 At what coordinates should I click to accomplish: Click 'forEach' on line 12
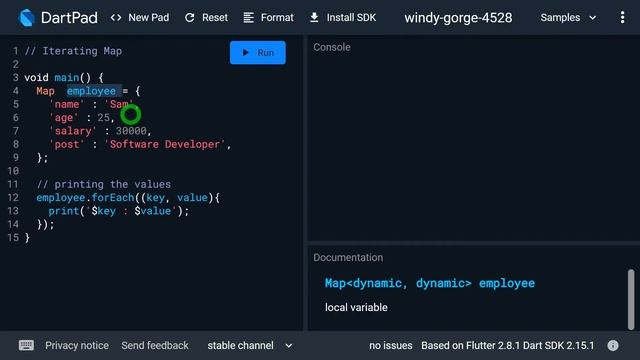pos(113,198)
